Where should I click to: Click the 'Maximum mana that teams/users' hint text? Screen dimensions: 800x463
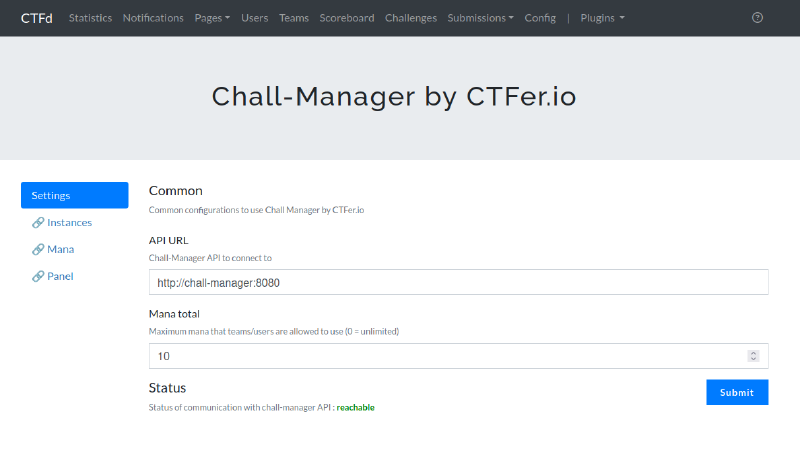click(x=274, y=331)
